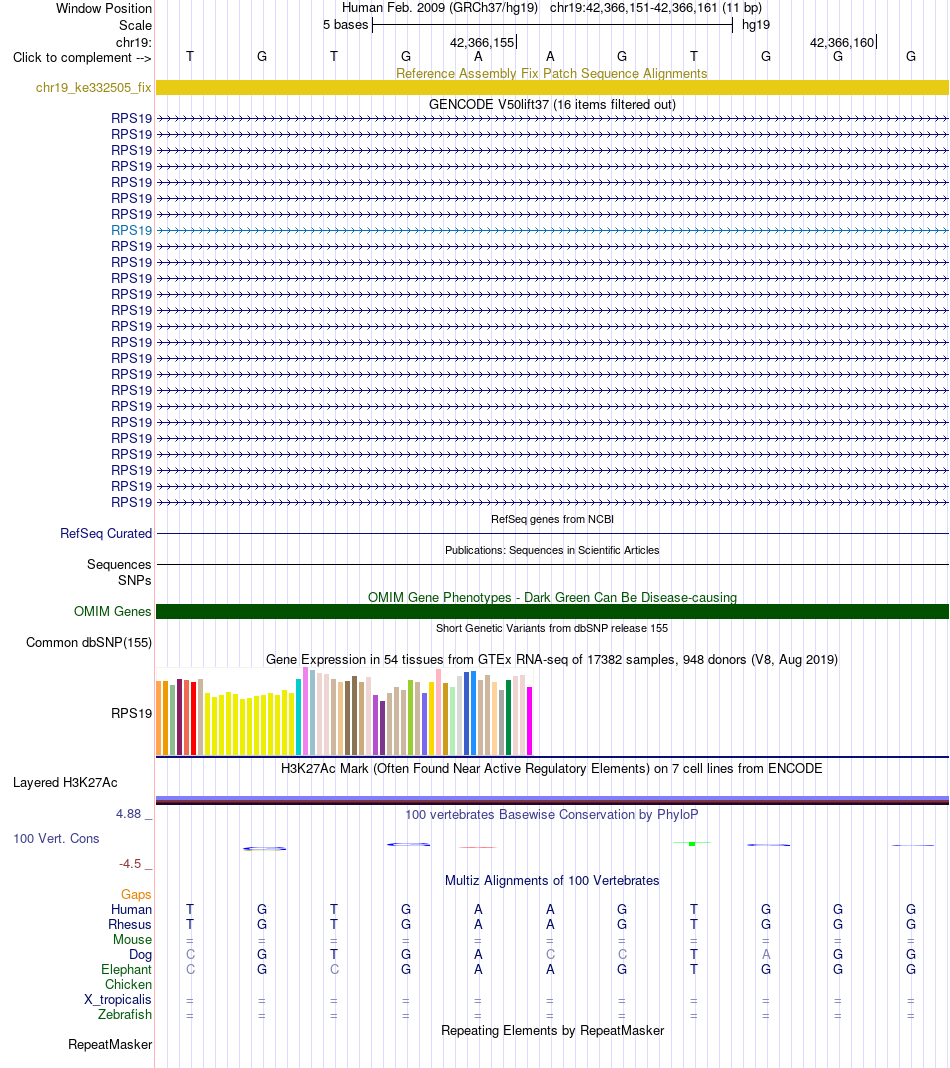
Task: Click the 42,366,155 coordinate marker
Action: pyautogui.click(x=482, y=42)
